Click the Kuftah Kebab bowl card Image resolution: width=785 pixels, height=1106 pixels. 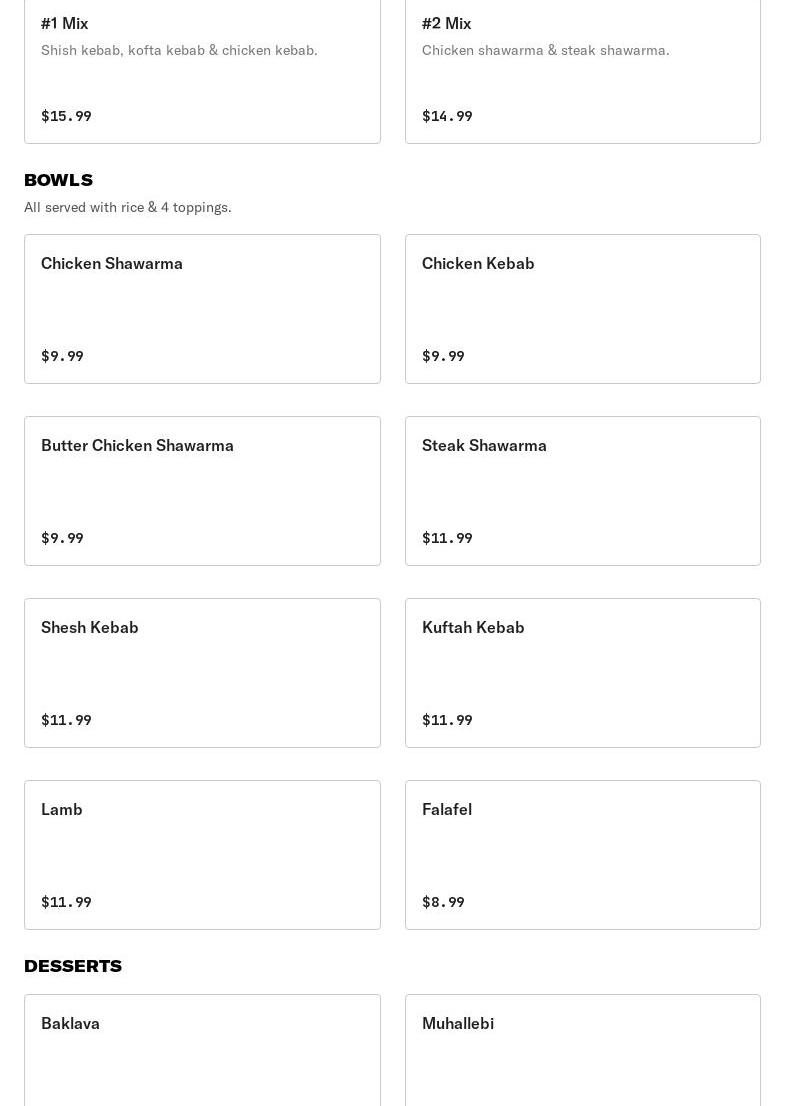pos(582,672)
